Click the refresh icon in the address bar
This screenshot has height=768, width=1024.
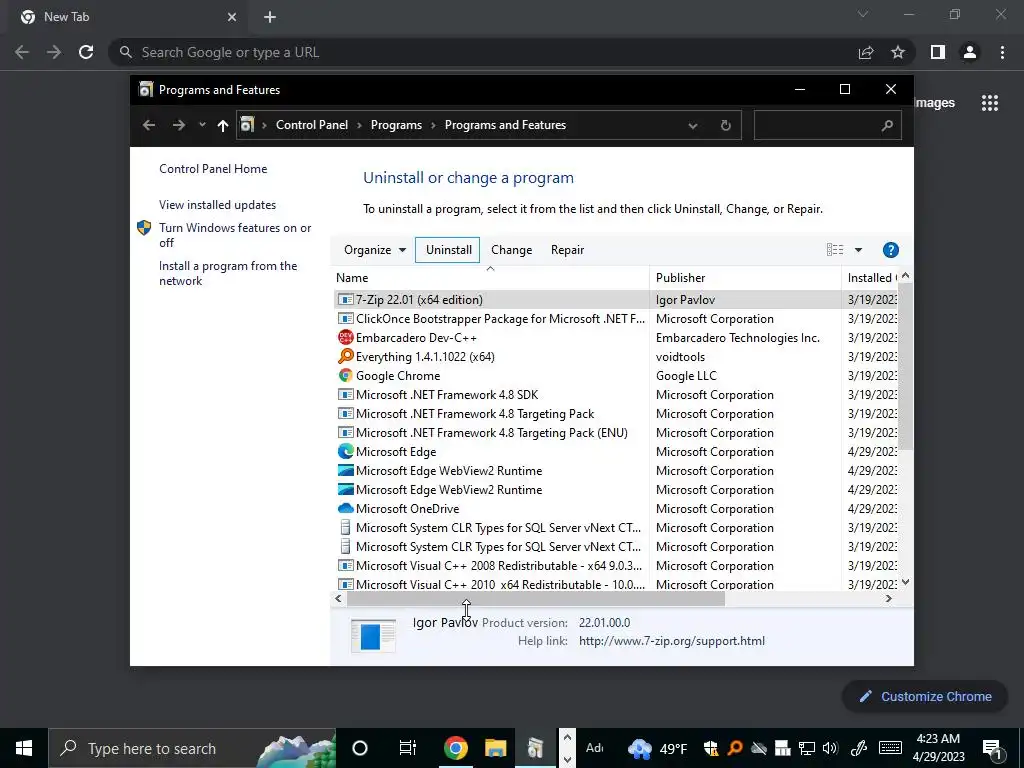726,125
